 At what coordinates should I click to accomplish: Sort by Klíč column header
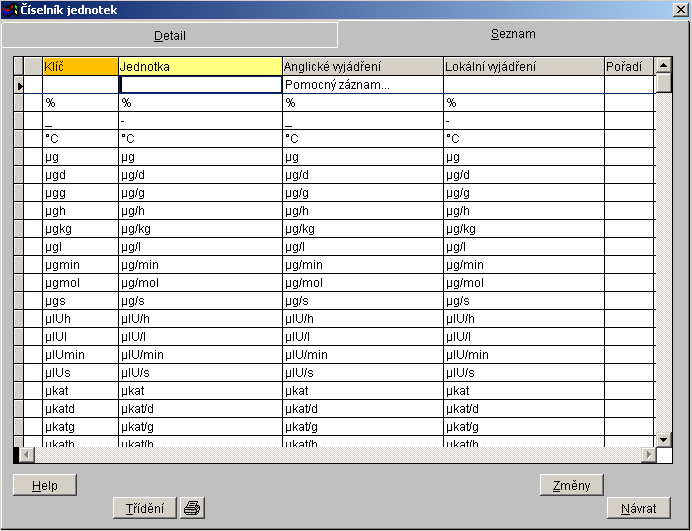coord(80,66)
